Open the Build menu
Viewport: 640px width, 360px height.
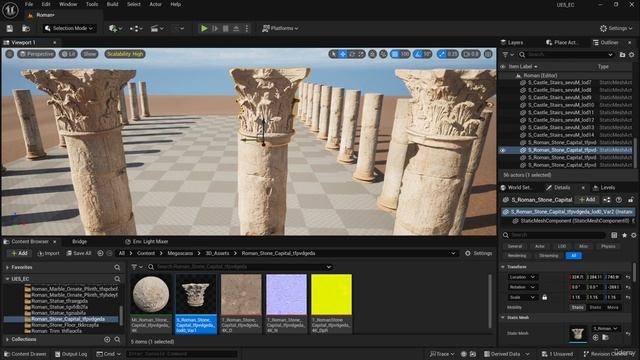click(112, 4)
